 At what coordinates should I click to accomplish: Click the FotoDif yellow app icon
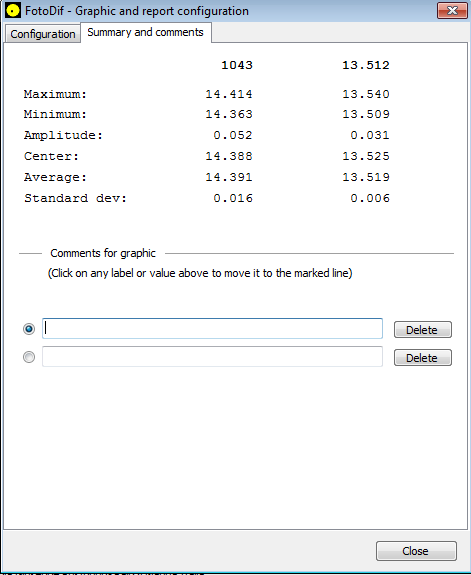13,11
